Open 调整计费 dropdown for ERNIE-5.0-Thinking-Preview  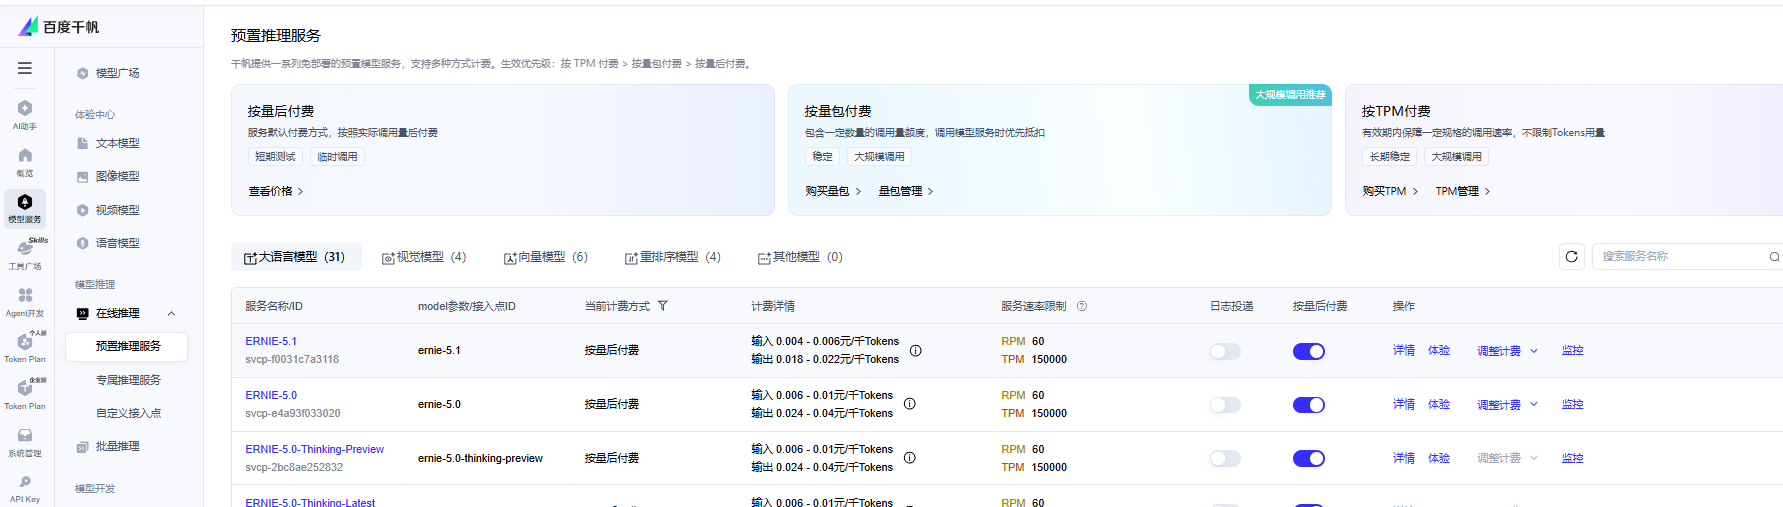1508,458
